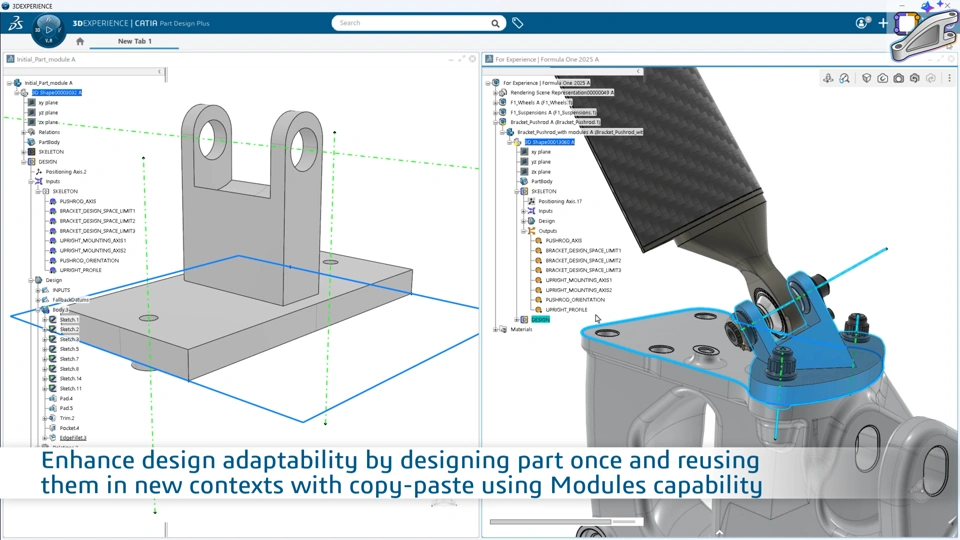Click the view cube icon
Viewport: 960px width, 540px height.
click(x=866, y=78)
